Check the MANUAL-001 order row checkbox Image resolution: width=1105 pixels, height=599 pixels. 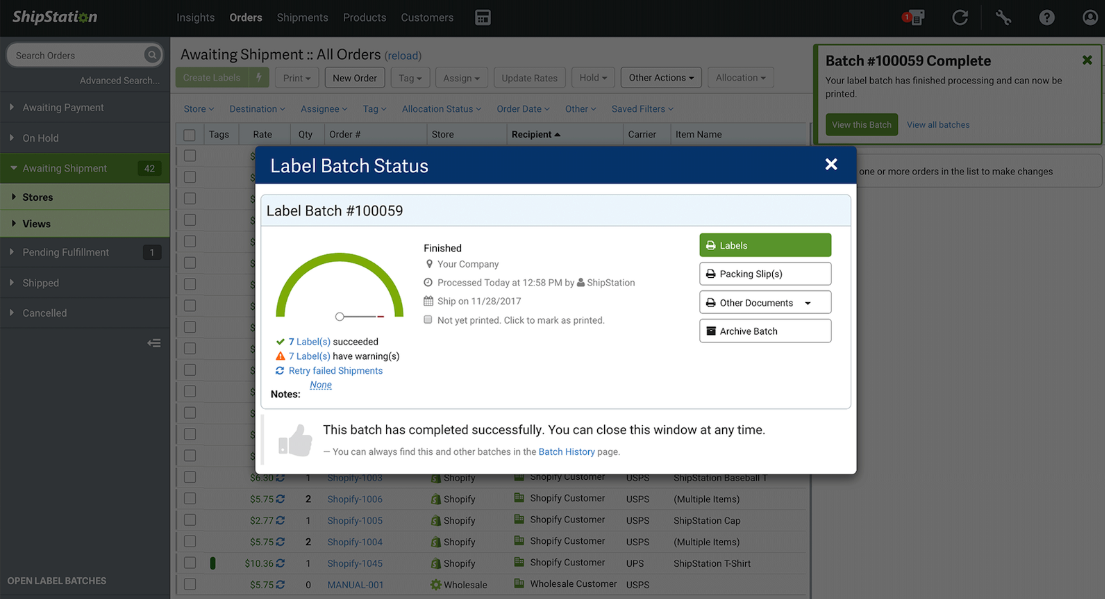(x=189, y=584)
